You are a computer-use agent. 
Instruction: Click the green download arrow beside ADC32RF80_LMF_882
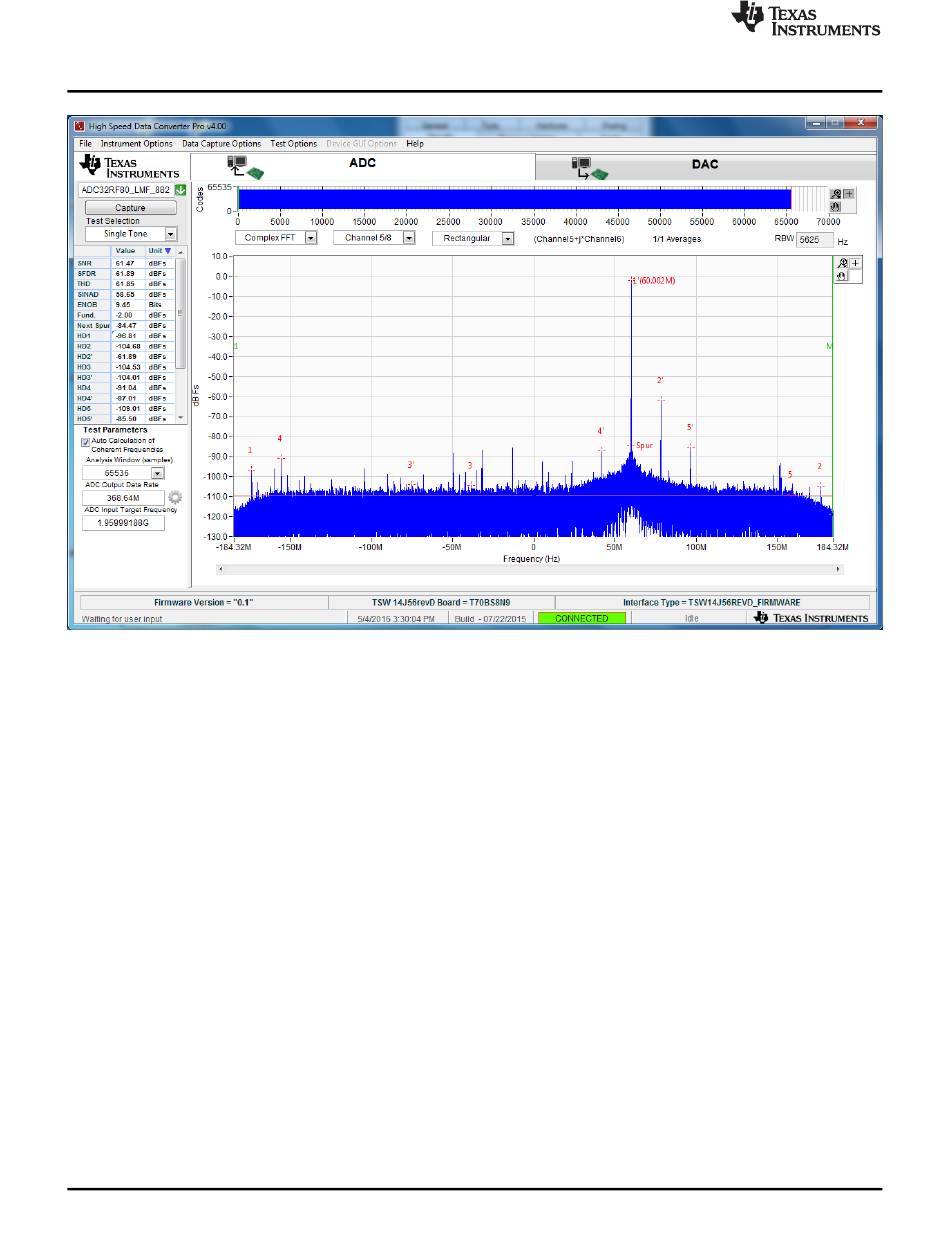coord(180,191)
